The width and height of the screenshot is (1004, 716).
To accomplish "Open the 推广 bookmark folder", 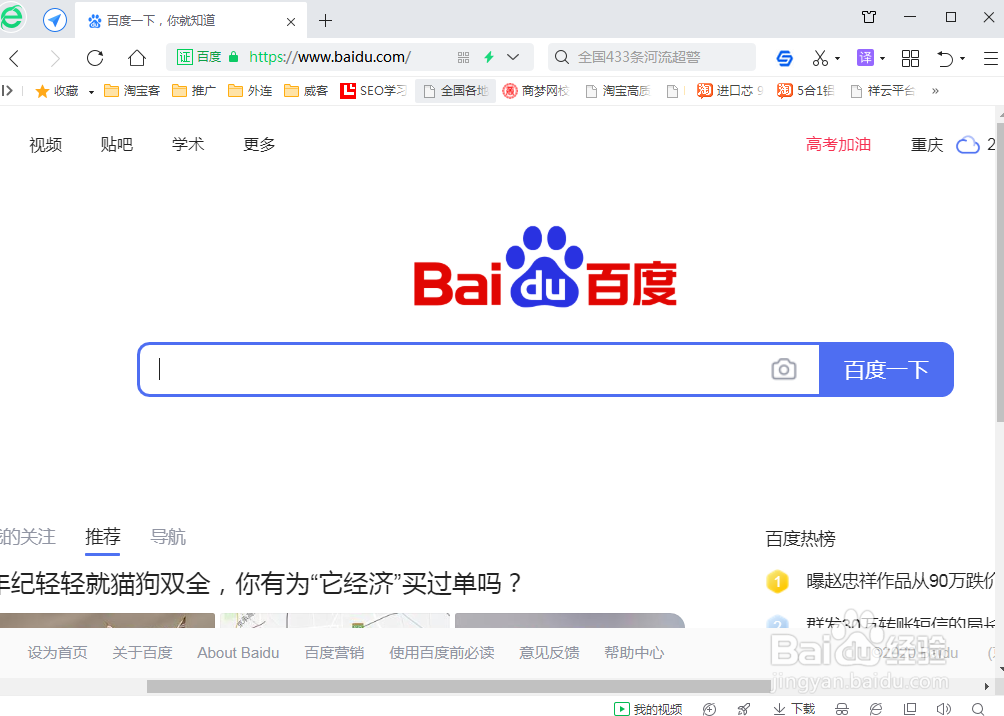I will click(193, 91).
